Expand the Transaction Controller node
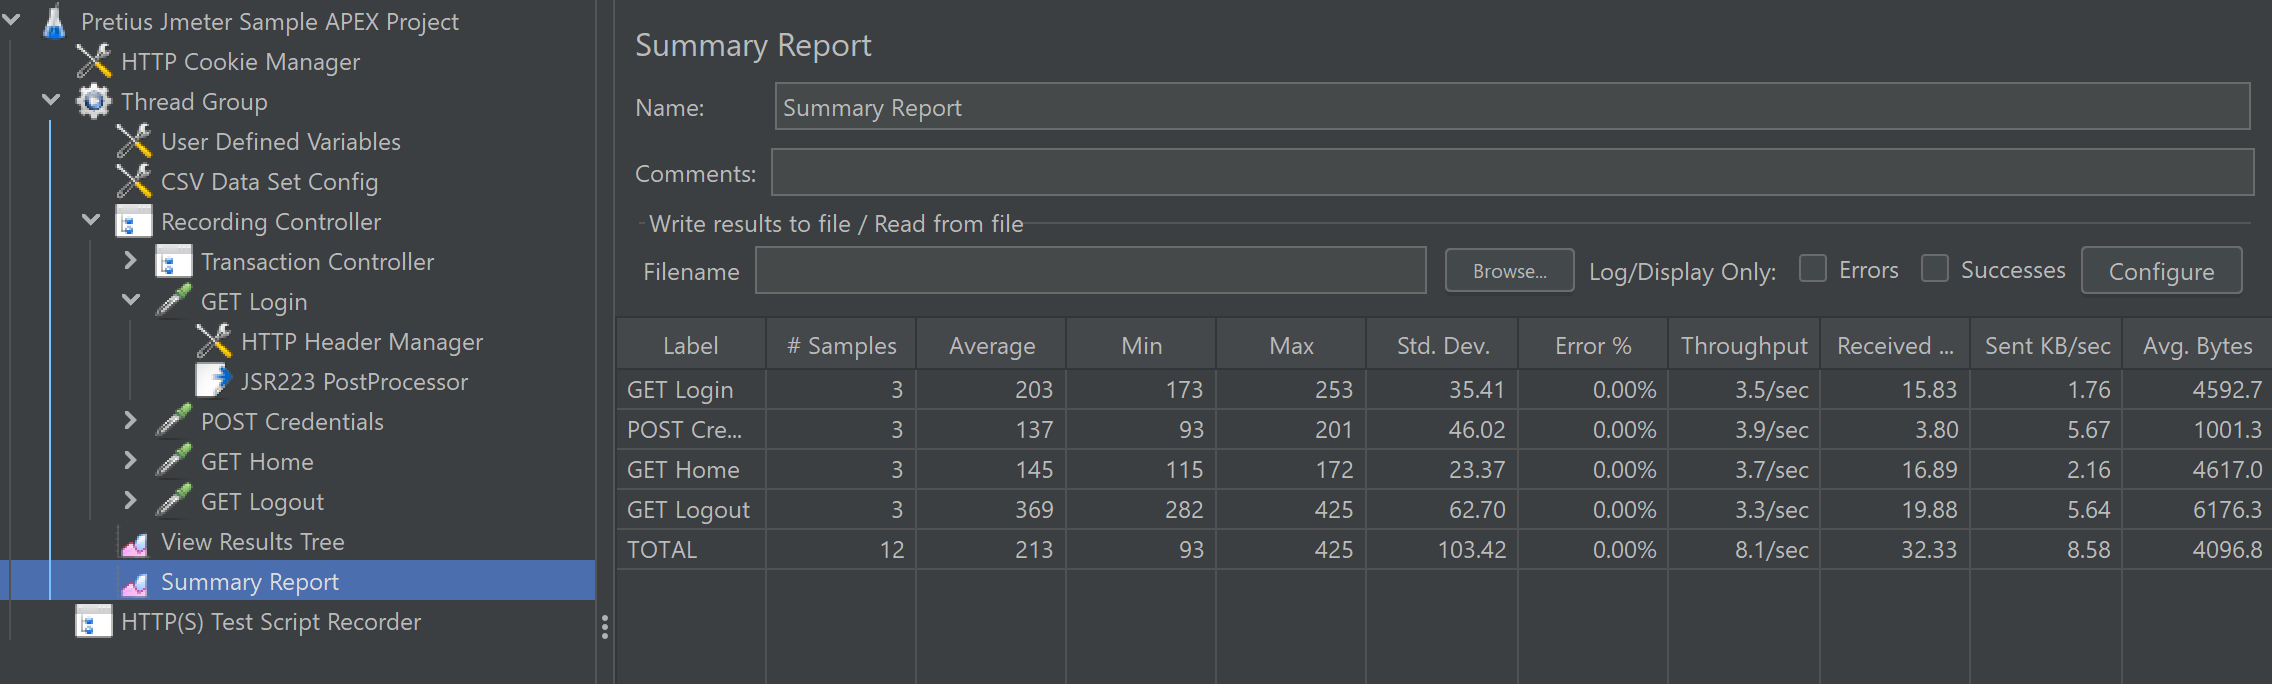Image resolution: width=2272 pixels, height=684 pixels. [130, 261]
